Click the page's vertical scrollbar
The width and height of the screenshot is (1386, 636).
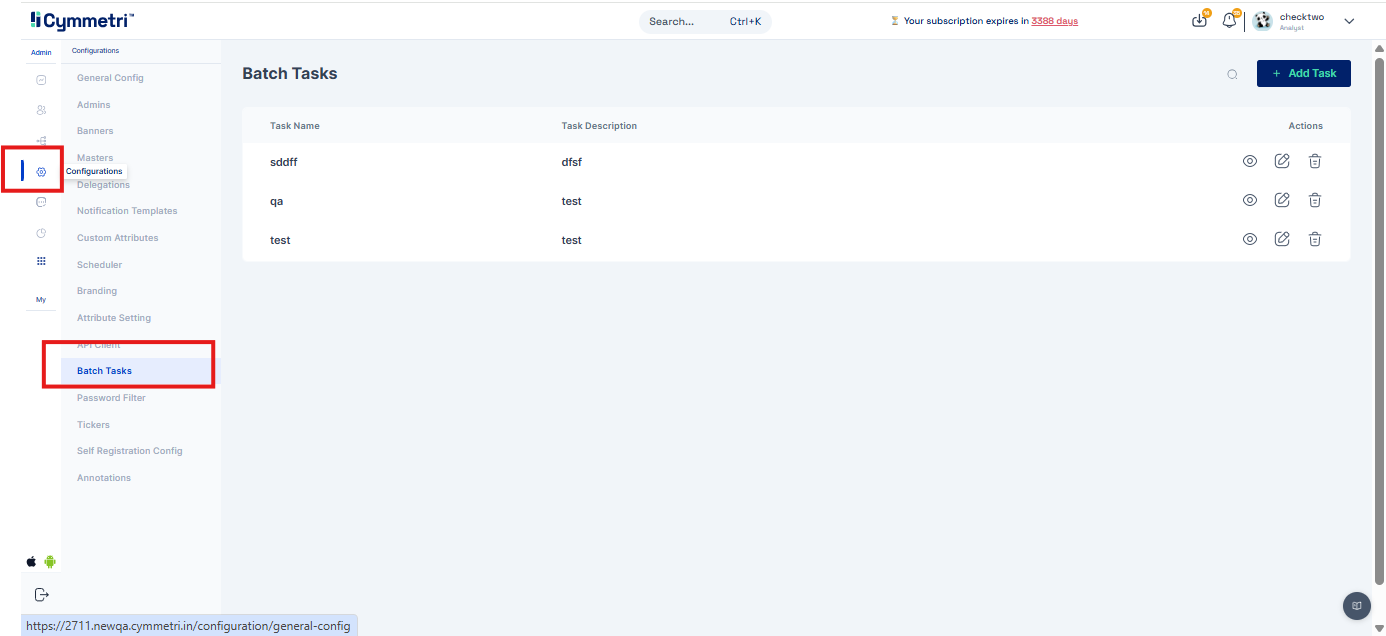(x=1379, y=300)
